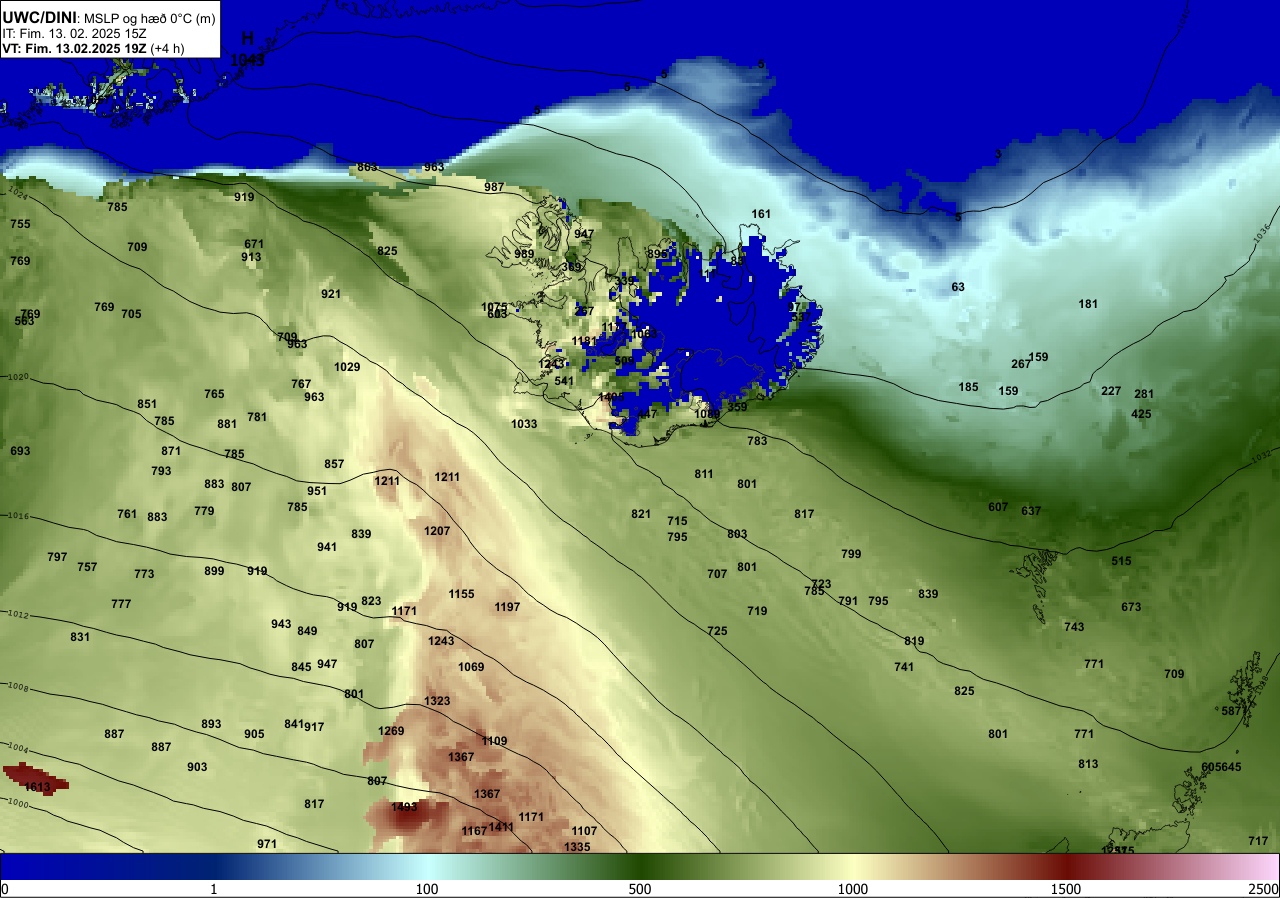Viewport: 1280px width, 898px height.
Task: Click the 500 label on color scale
Action: (640, 890)
